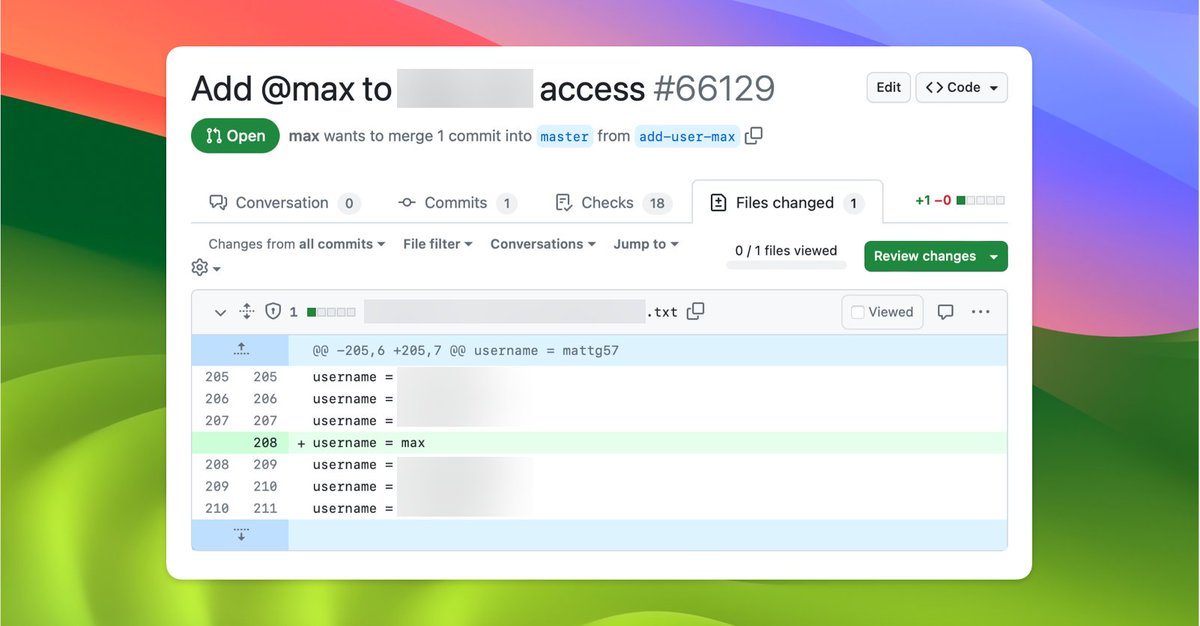Screen dimensions: 1200x626
Task: Expand all lines in the file
Action: pos(247,312)
